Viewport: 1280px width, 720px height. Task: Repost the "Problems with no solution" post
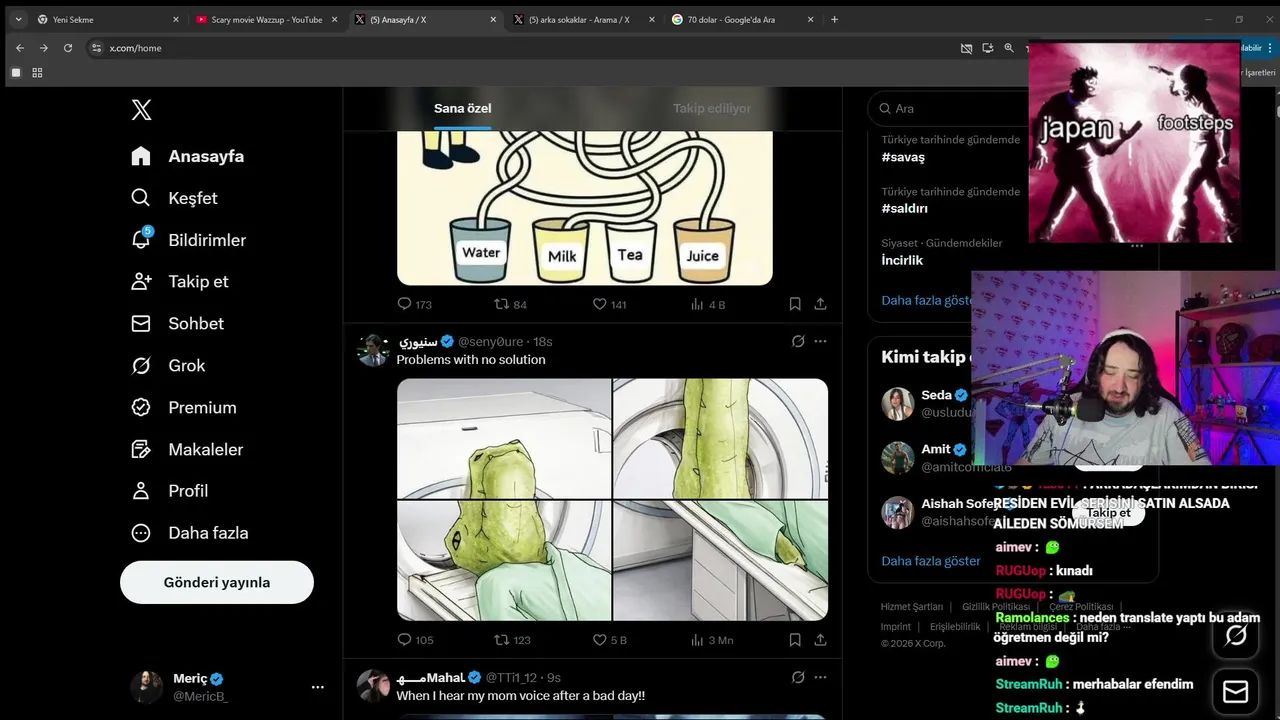coord(502,640)
